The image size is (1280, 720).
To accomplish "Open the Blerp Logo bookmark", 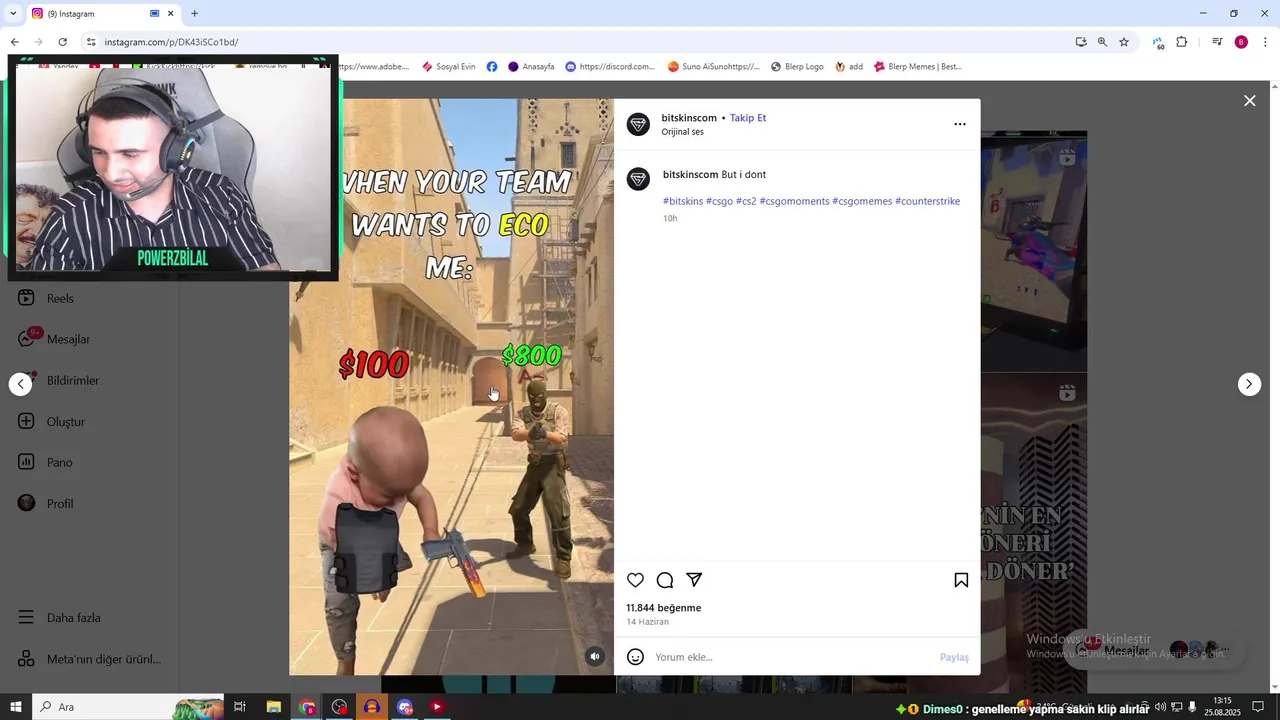I will pos(797,66).
